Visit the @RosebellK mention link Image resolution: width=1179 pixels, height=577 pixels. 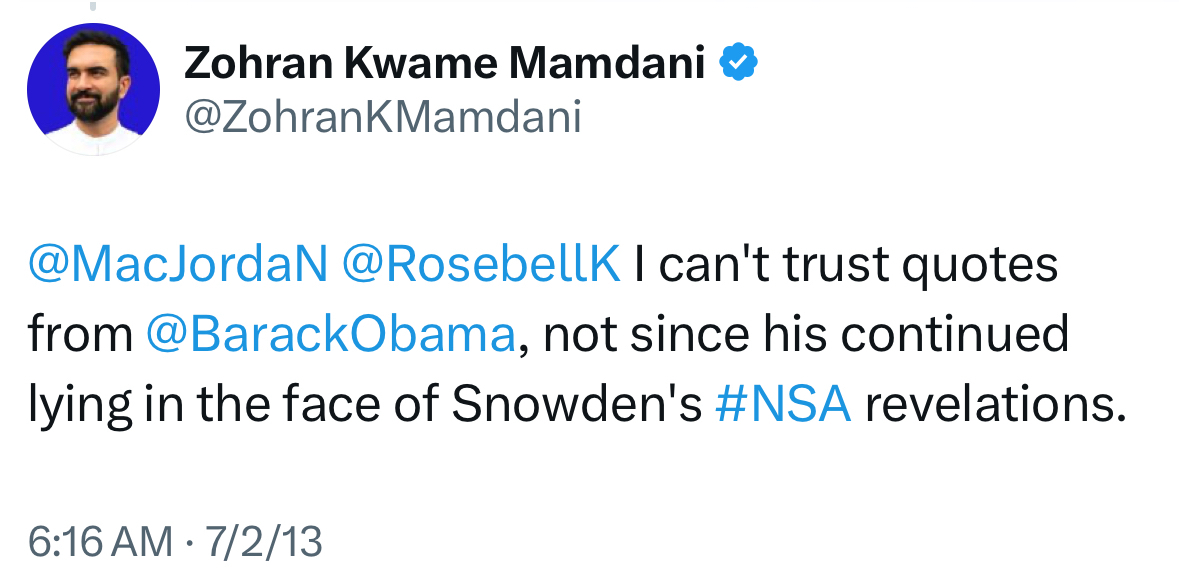pyautogui.click(x=481, y=265)
